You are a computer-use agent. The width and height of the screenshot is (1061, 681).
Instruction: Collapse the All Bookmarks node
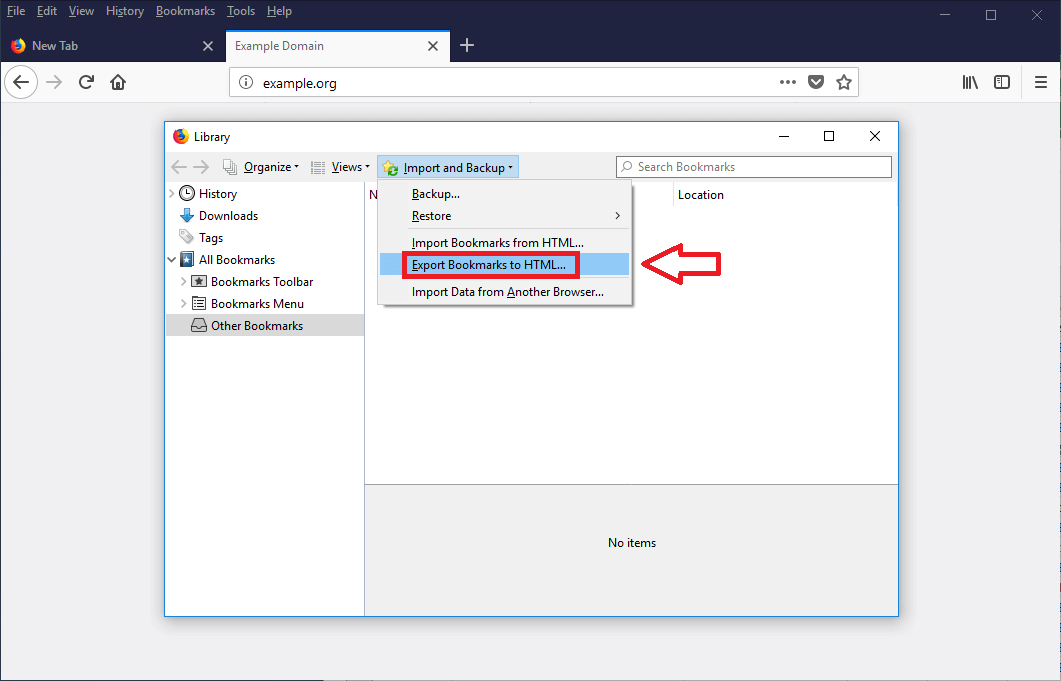pos(171,260)
